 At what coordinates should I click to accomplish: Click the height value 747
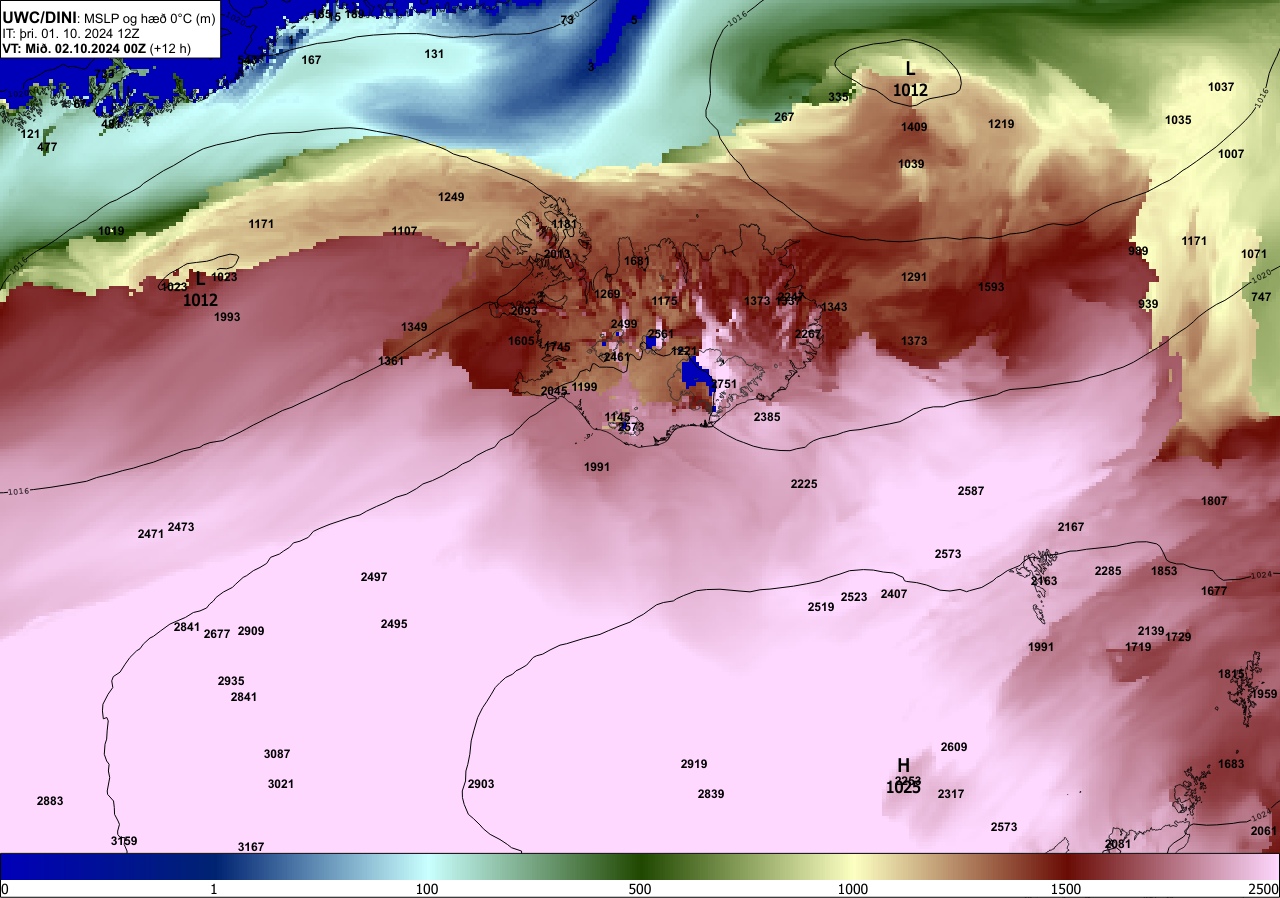[x=1261, y=297]
